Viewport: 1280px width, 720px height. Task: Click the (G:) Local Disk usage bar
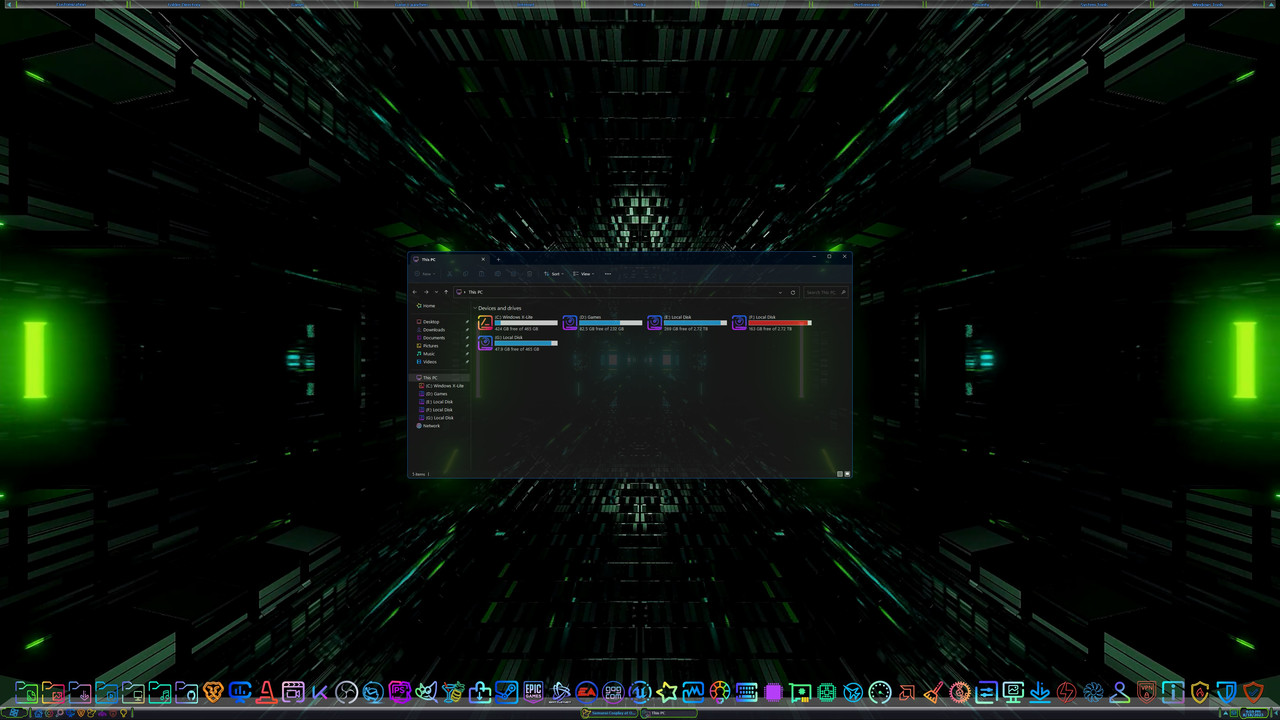click(526, 344)
